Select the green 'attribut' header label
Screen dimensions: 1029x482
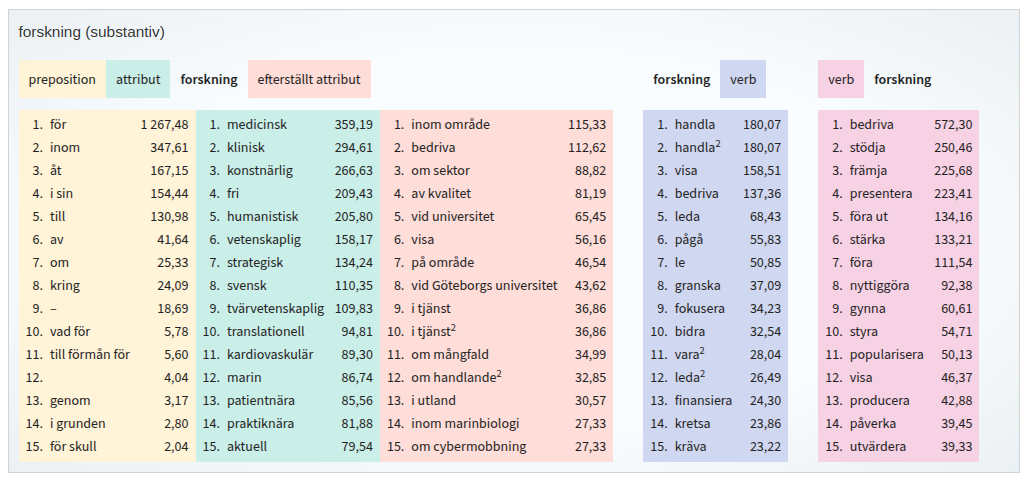coord(138,79)
